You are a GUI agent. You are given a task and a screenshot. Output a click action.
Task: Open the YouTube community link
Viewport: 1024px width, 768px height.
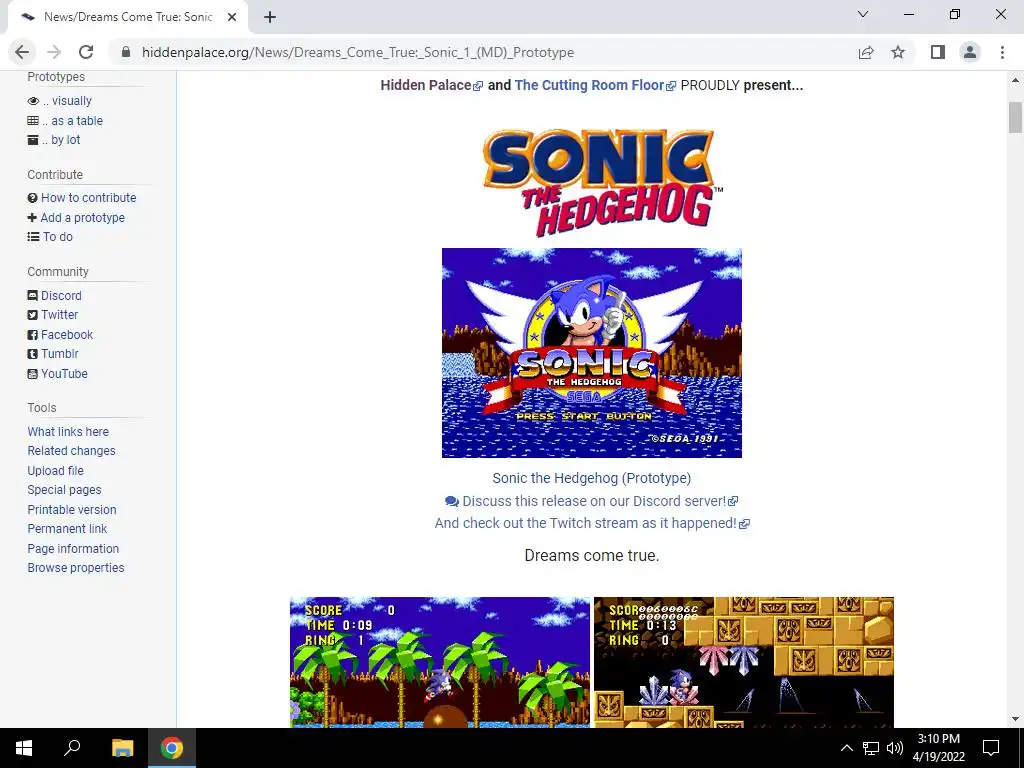pyautogui.click(x=57, y=374)
